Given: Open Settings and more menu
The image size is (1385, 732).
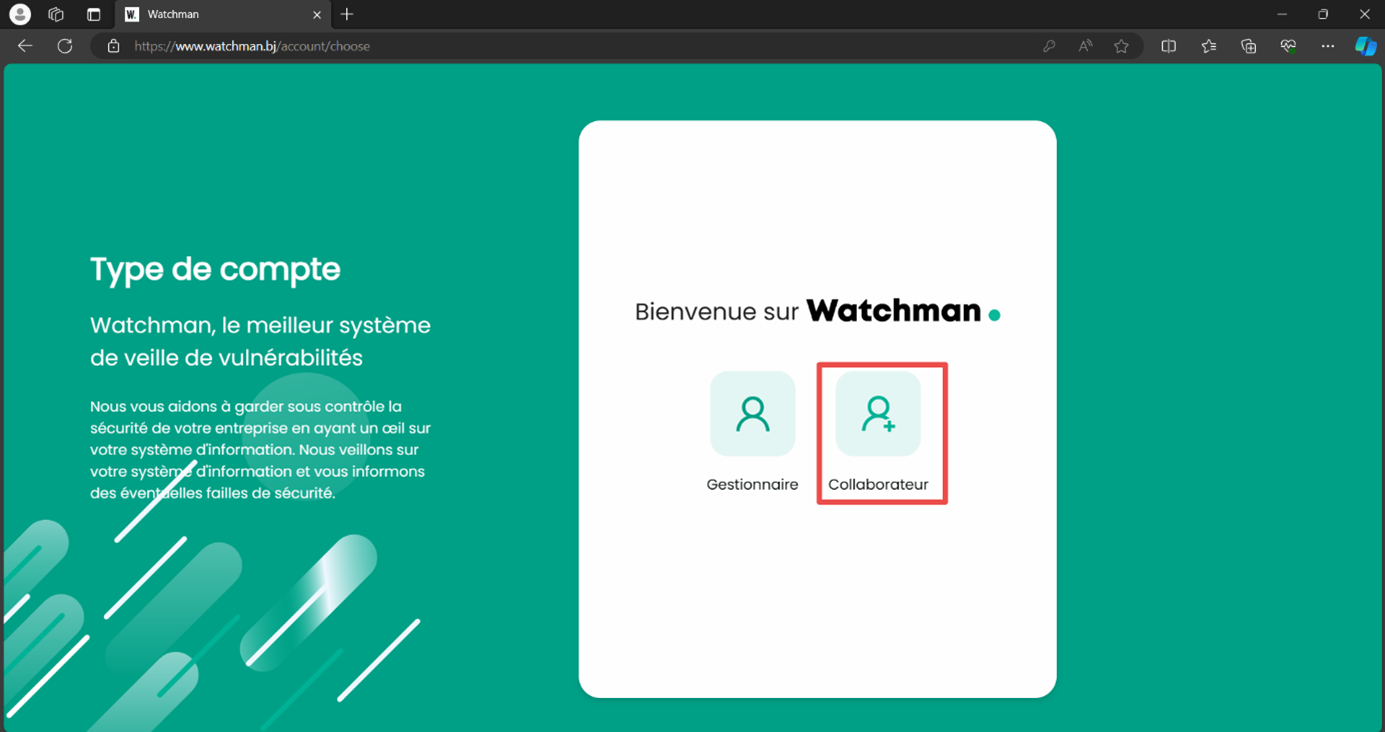Looking at the screenshot, I should click(1328, 46).
